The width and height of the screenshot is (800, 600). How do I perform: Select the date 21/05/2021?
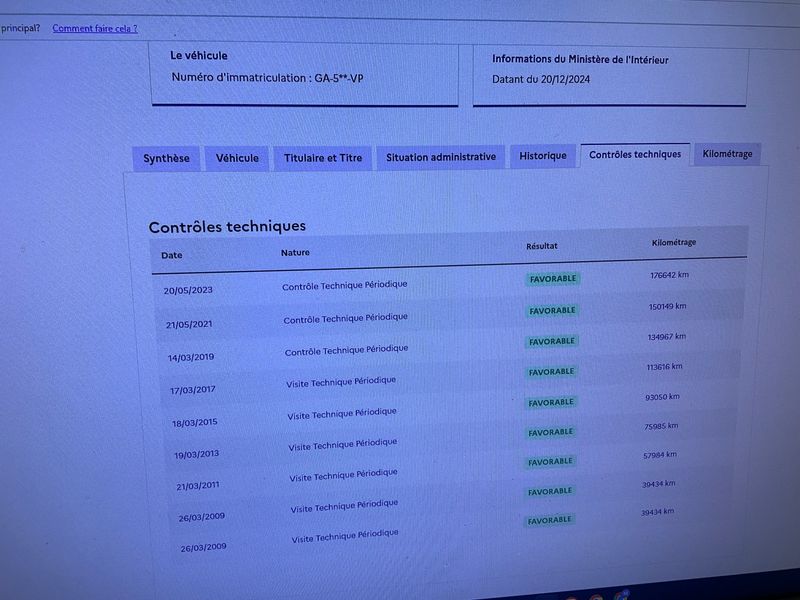(189, 324)
